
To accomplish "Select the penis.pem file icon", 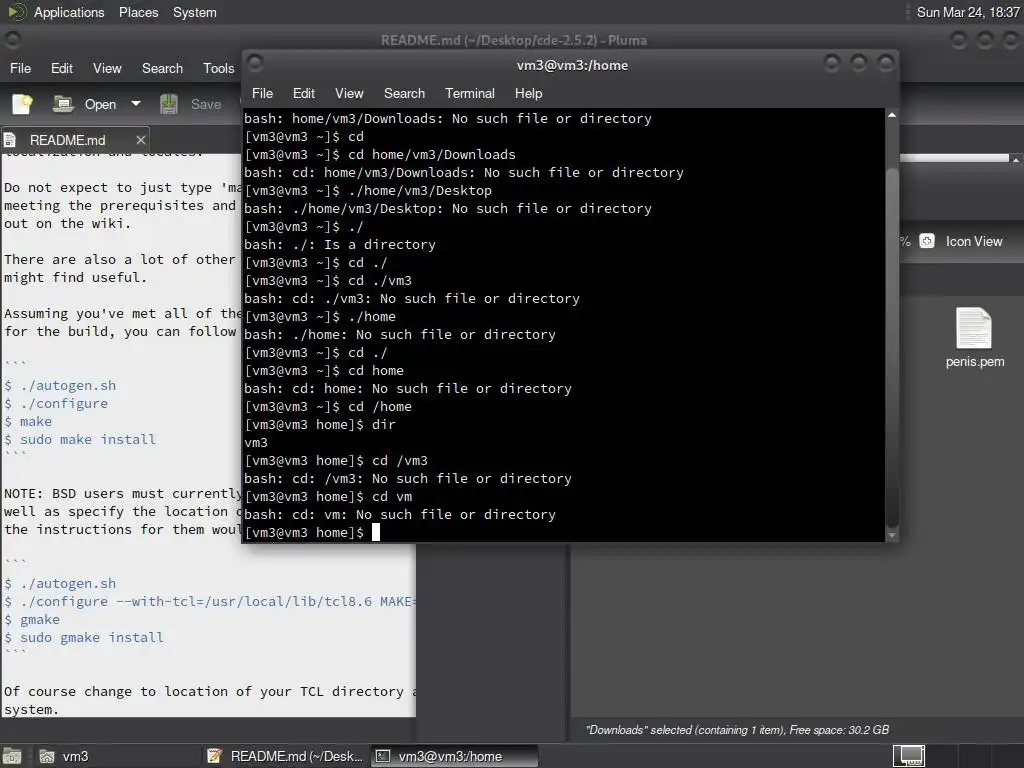I will [974, 337].
